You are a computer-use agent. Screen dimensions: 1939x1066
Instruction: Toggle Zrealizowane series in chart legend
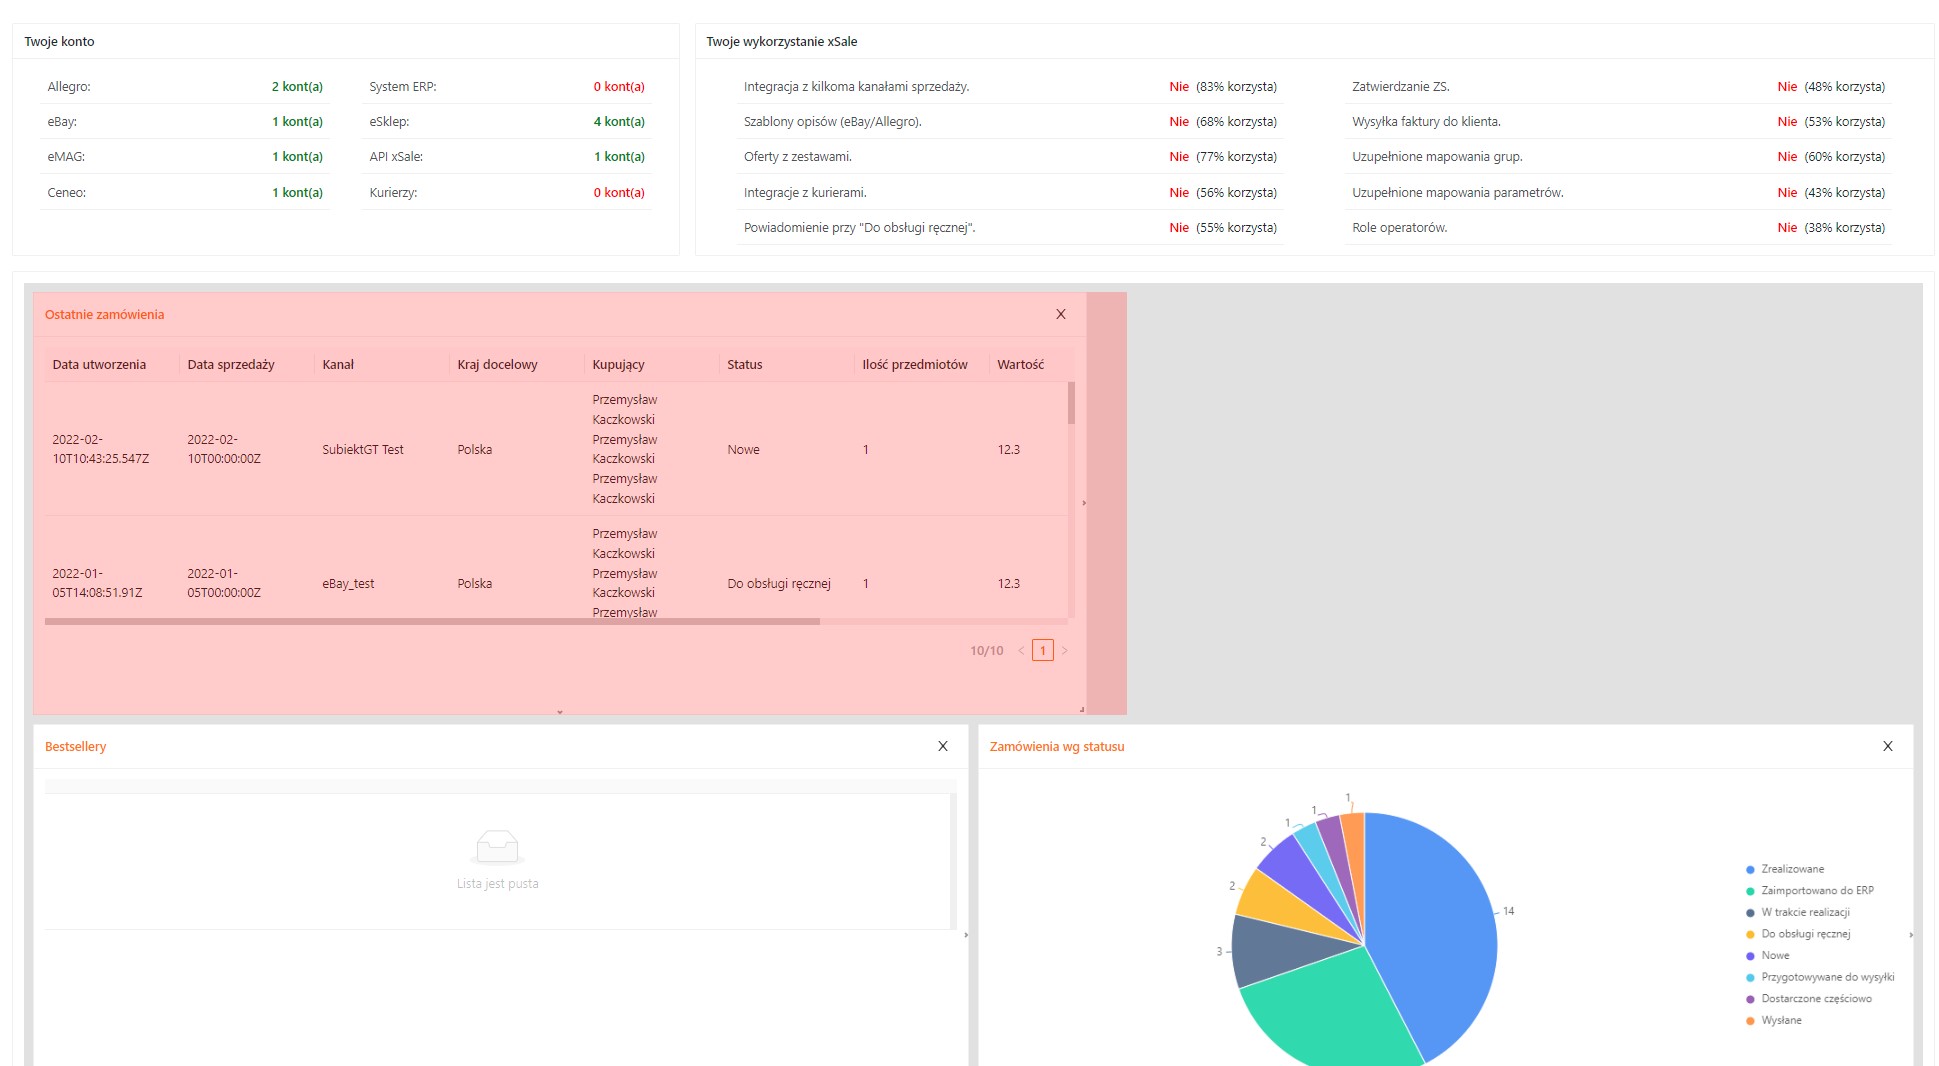click(1792, 869)
